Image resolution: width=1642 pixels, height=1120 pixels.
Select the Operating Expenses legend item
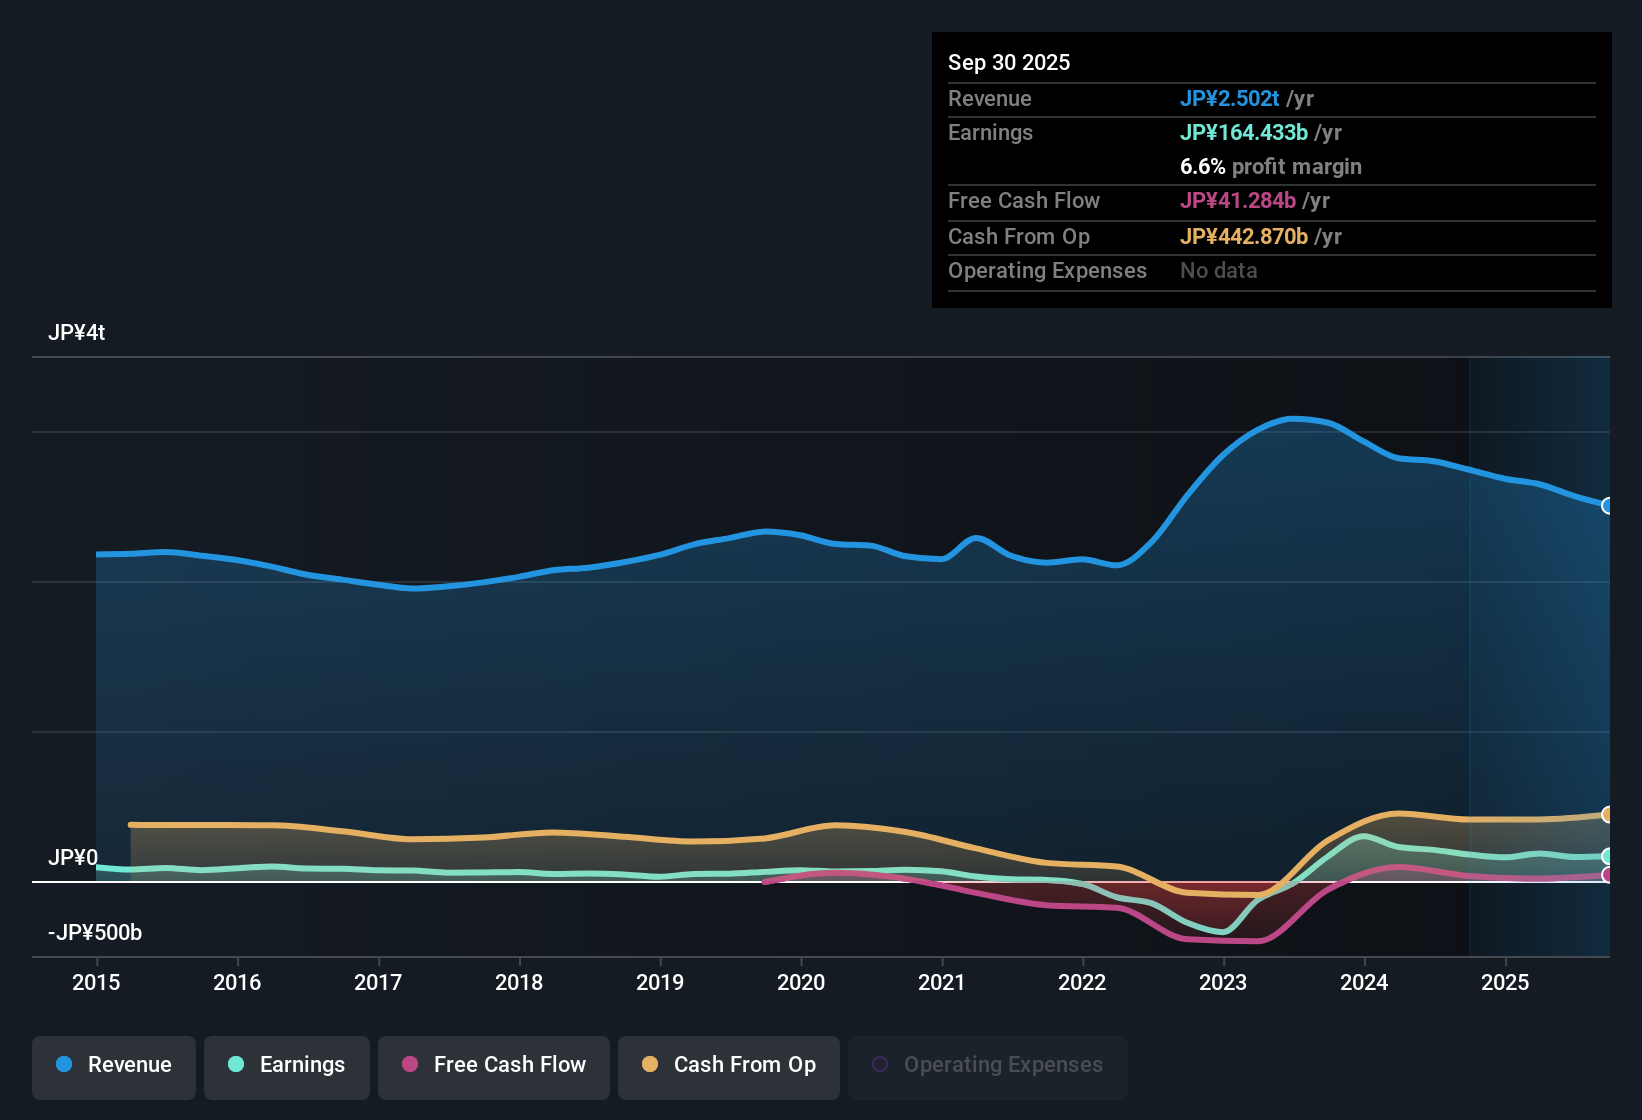point(986,1065)
